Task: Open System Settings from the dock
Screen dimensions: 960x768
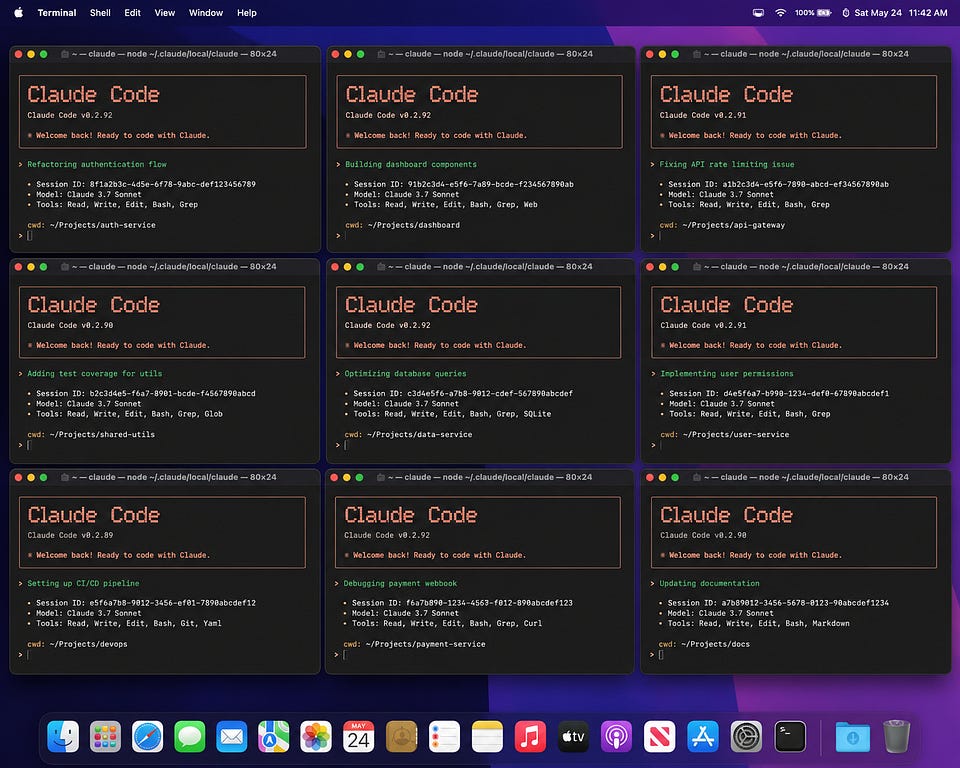Action: click(x=746, y=736)
